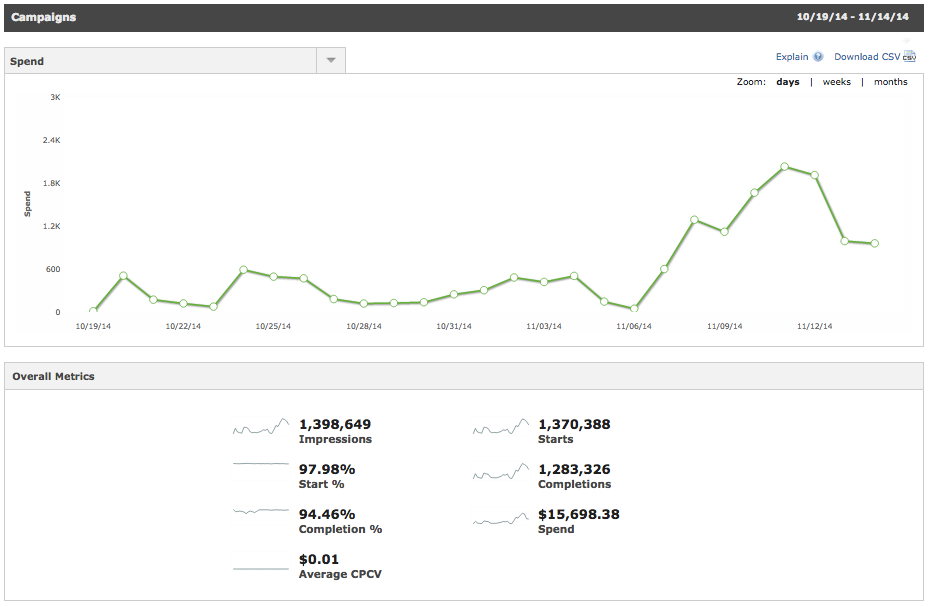Click the peak data point near 11/11/14
This screenshot has width=927, height=604.
785,167
